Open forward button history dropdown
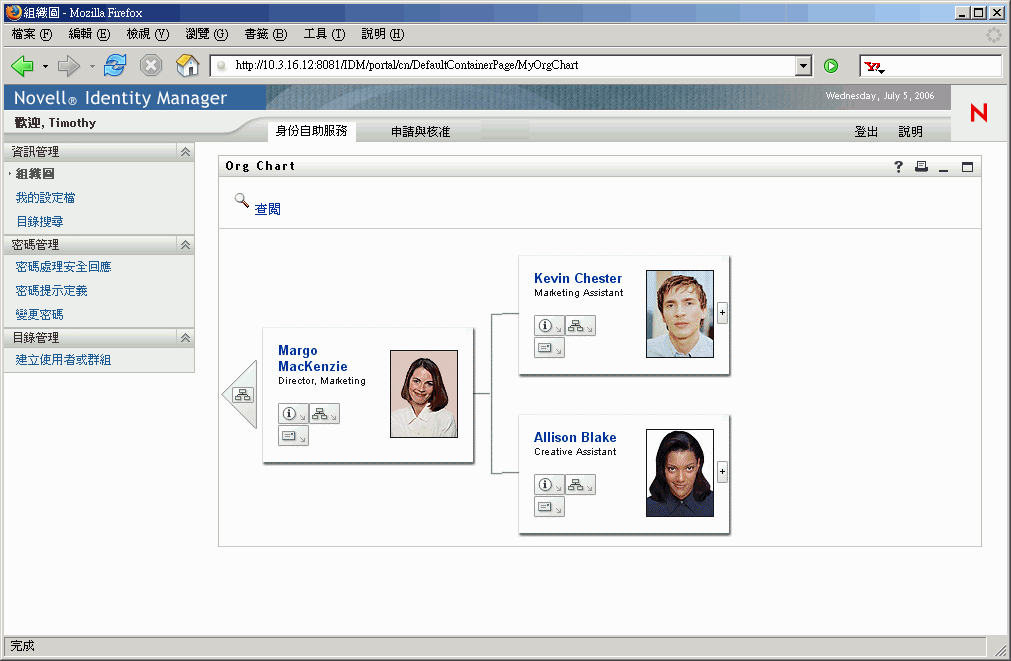The width and height of the screenshot is (1011, 661). (x=92, y=66)
